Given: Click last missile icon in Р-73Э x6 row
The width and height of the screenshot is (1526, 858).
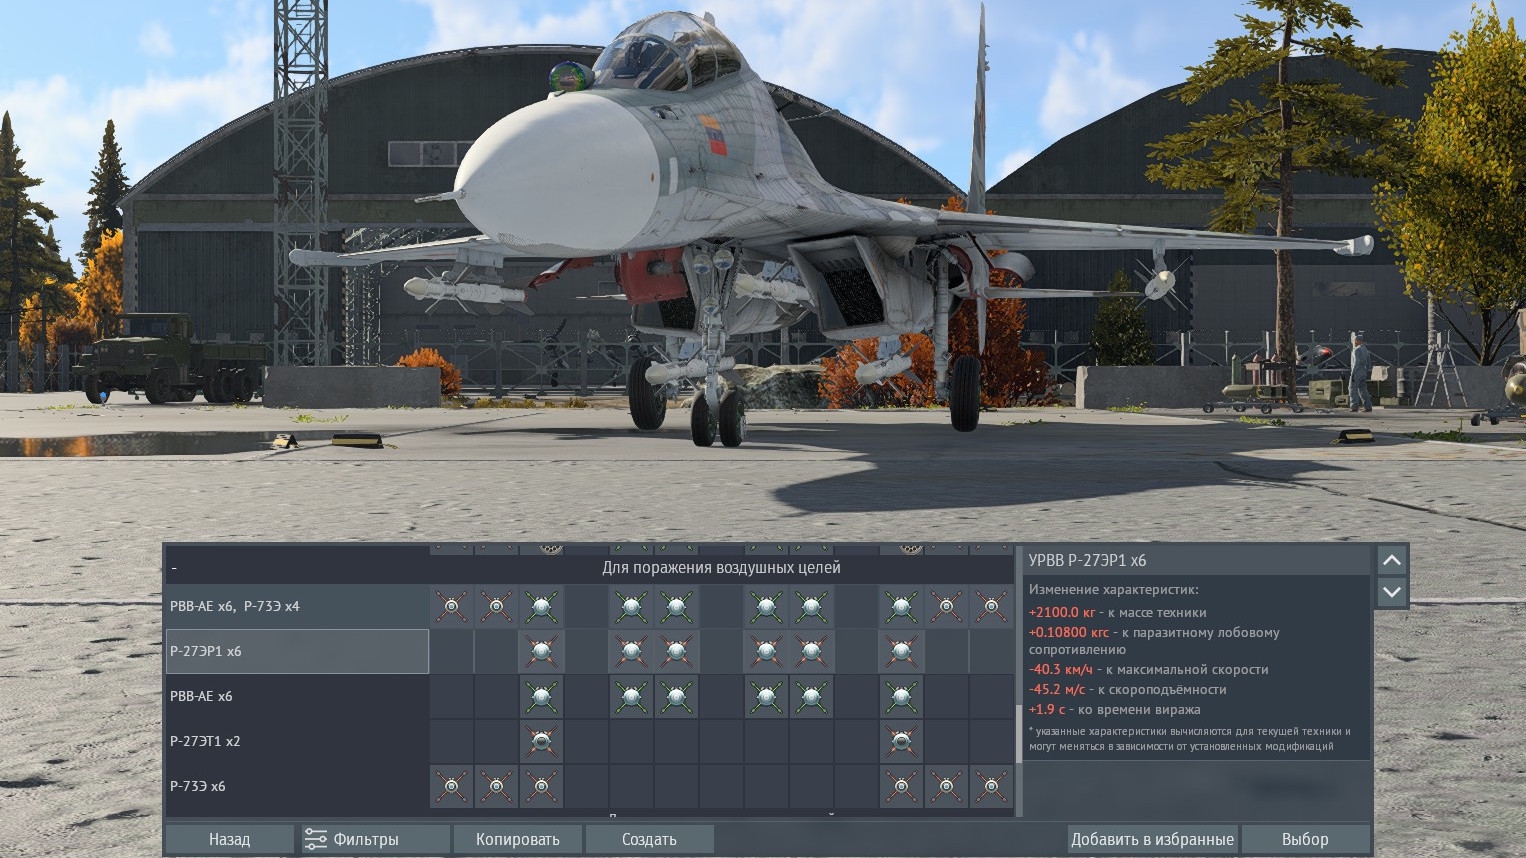Looking at the screenshot, I should click(991, 786).
